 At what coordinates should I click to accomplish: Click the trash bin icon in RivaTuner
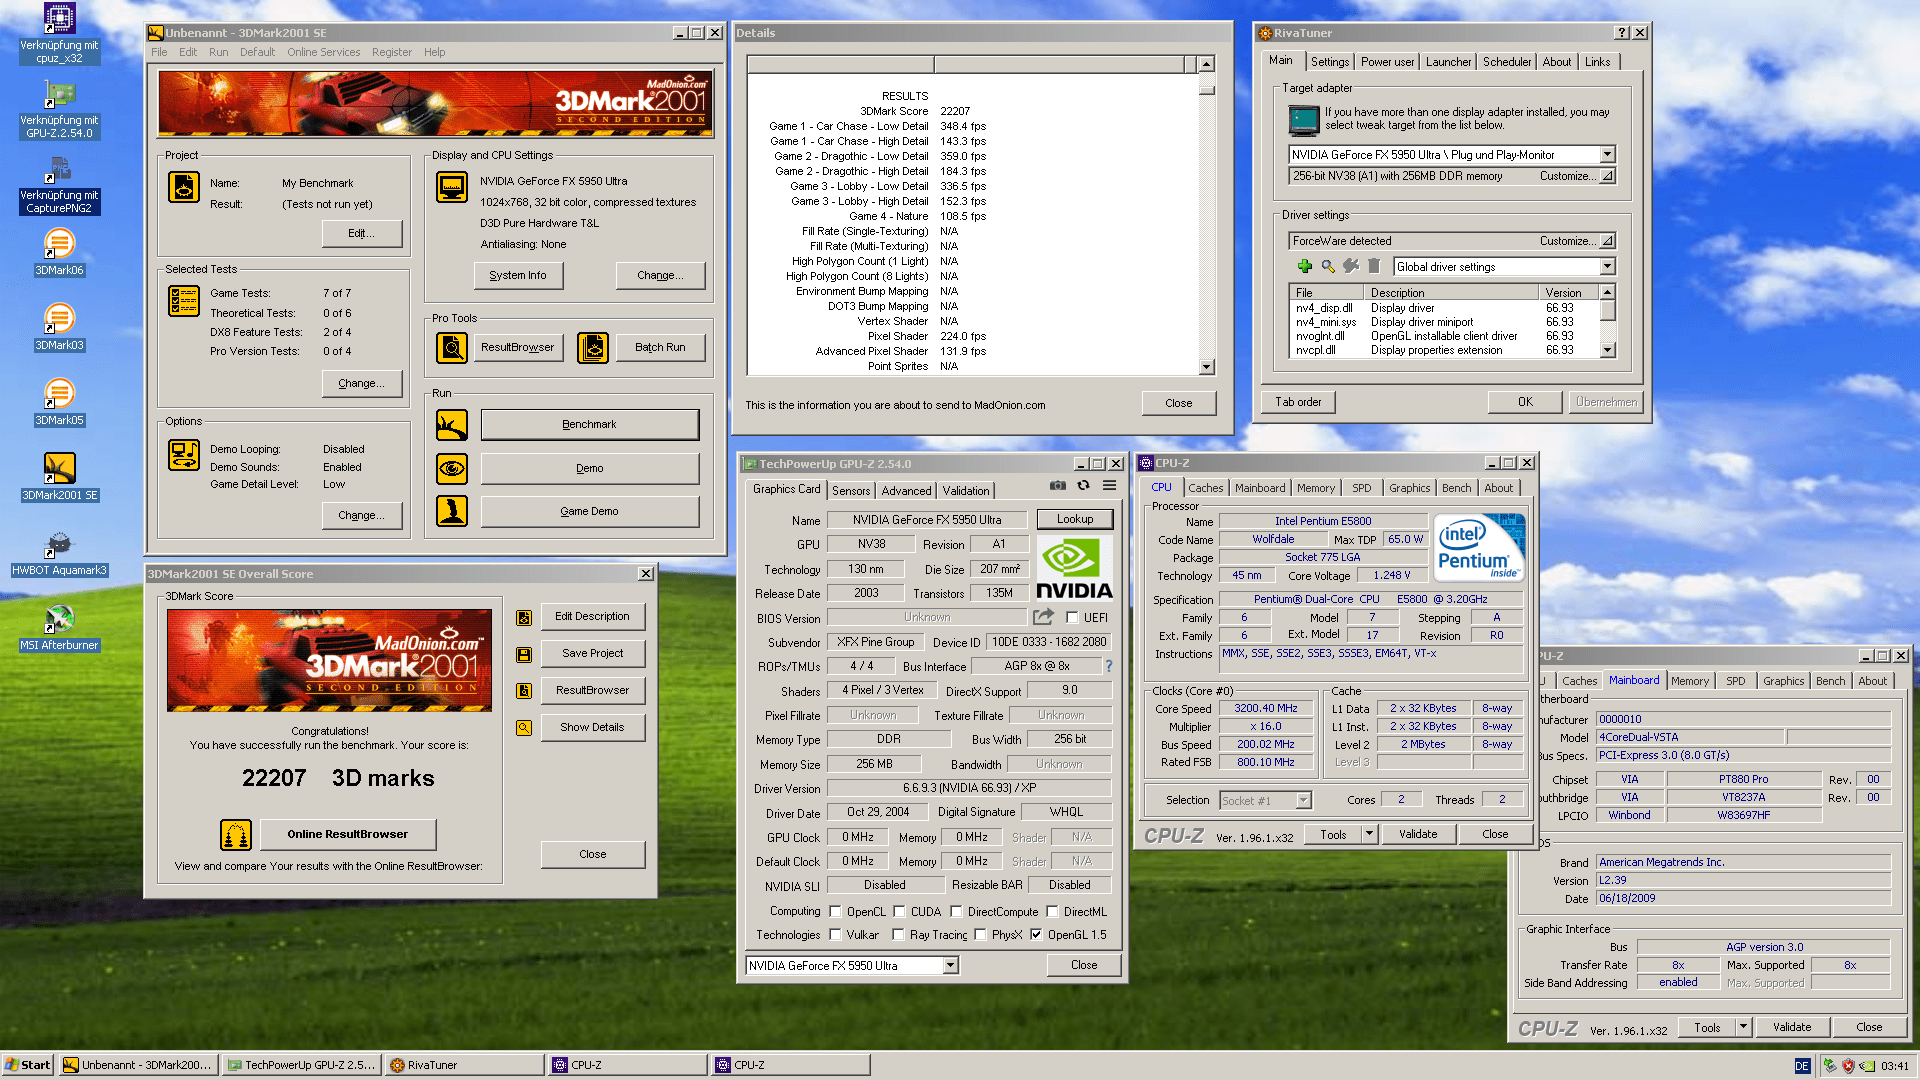tap(1374, 266)
